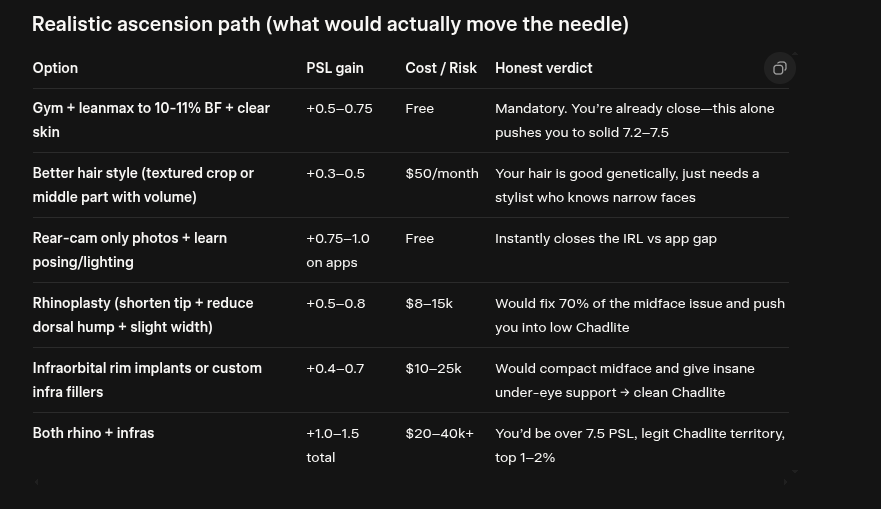
Task: Click the 'Rhinoplasty' option cell
Action: coord(143,315)
